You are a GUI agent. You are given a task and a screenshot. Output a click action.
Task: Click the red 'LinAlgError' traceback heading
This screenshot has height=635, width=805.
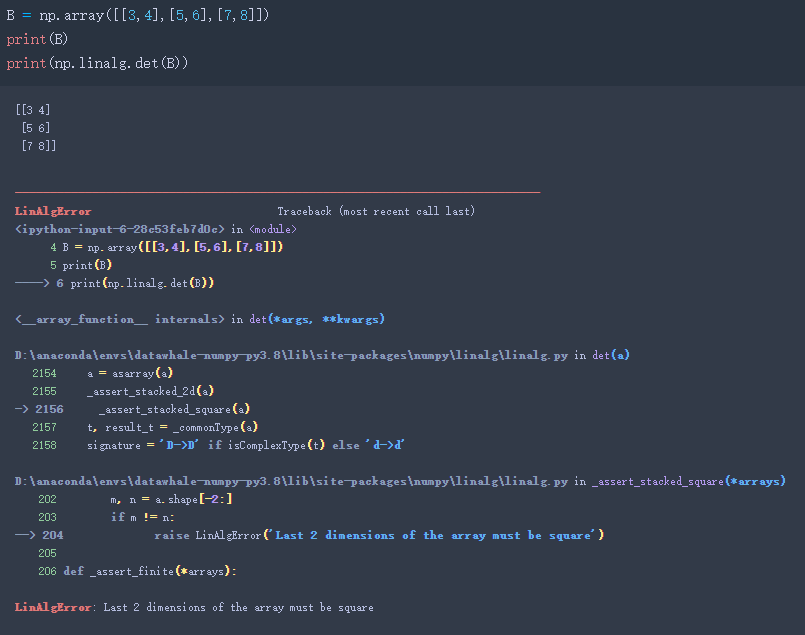click(x=53, y=211)
